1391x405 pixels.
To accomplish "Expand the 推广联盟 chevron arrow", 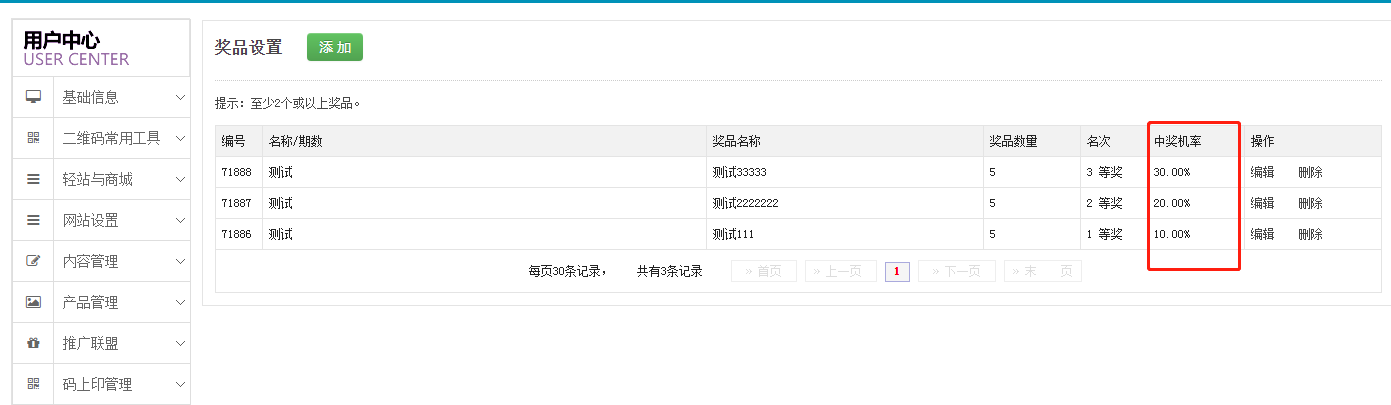I will (180, 343).
